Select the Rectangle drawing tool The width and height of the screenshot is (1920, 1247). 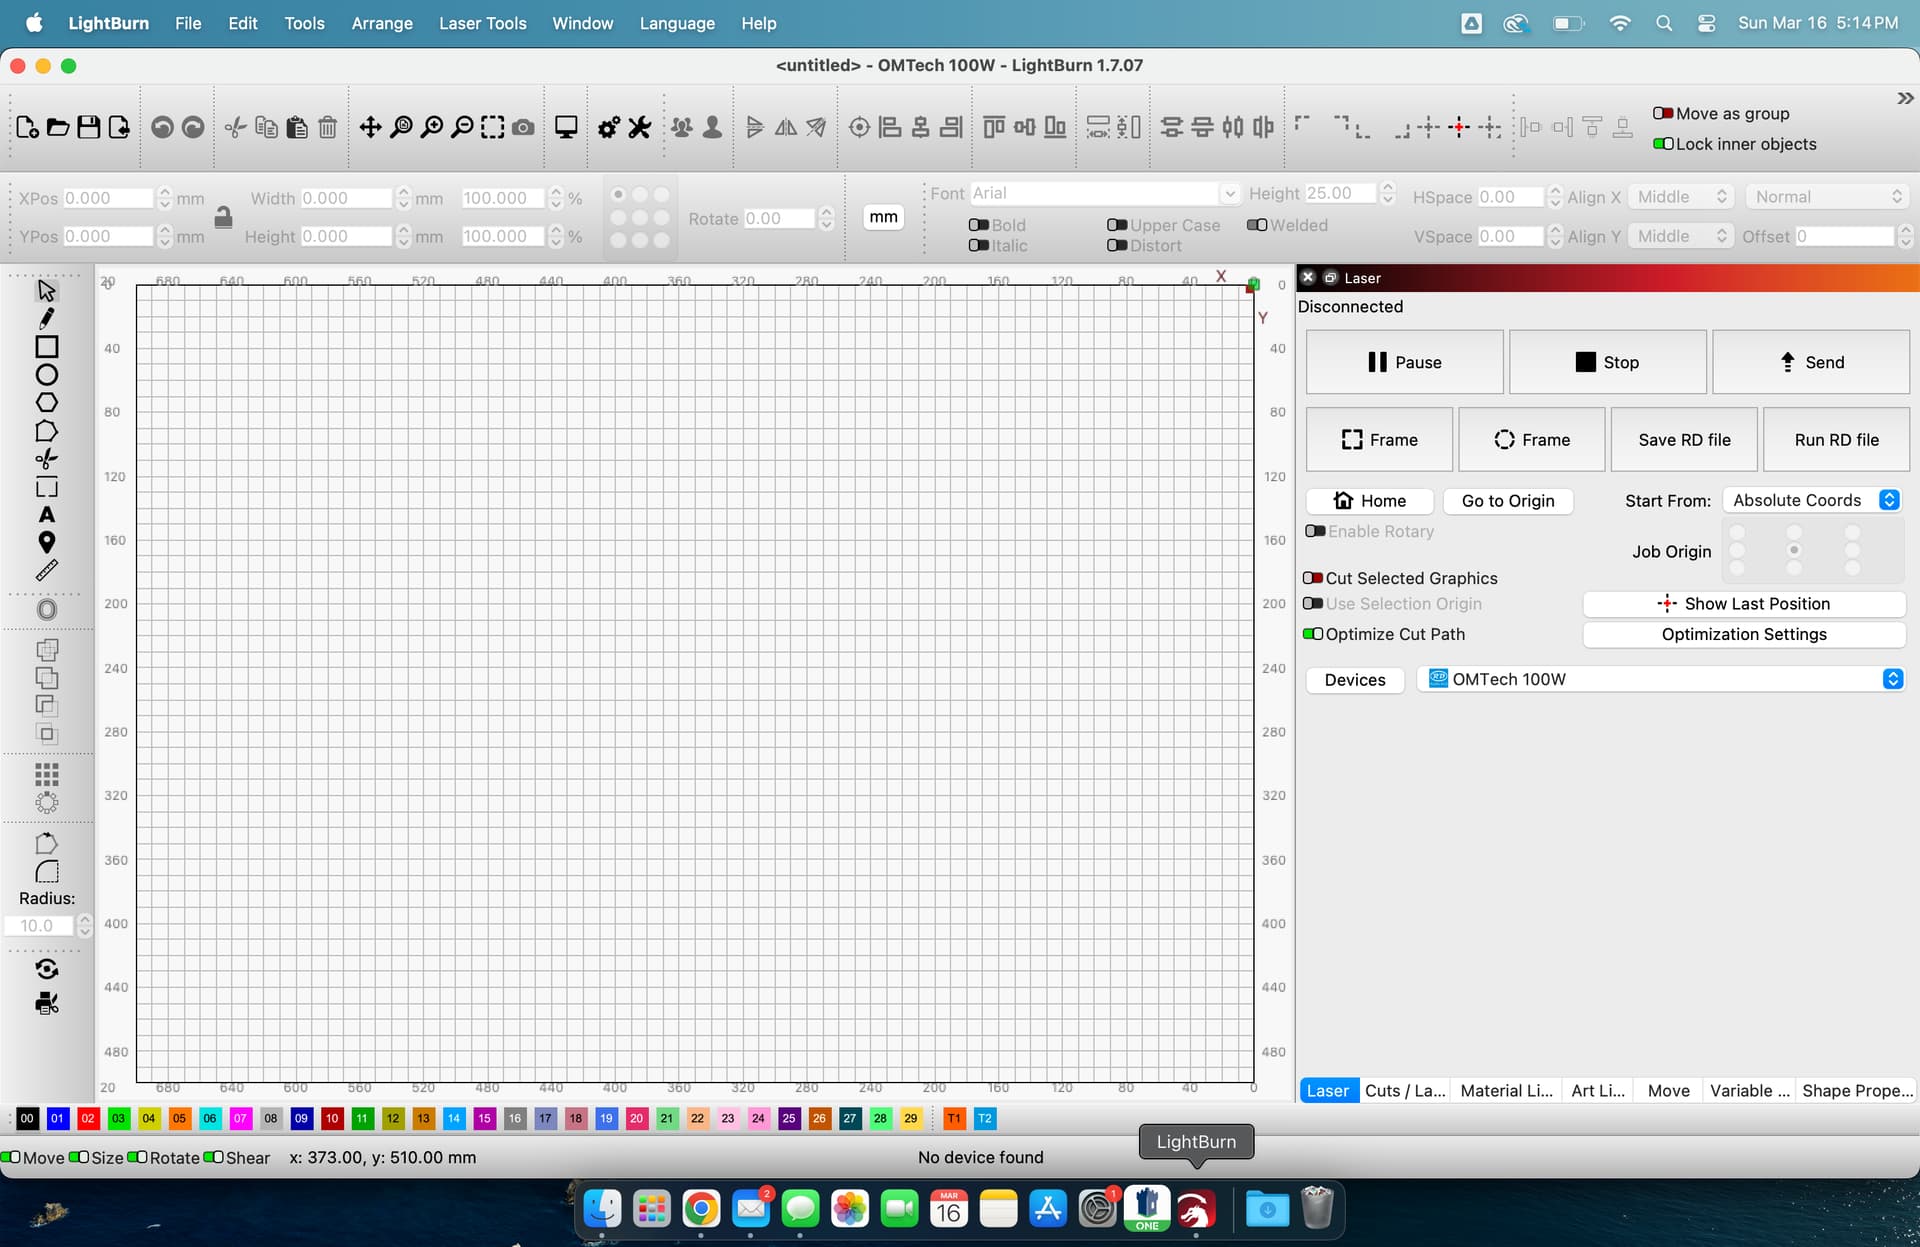[46, 346]
